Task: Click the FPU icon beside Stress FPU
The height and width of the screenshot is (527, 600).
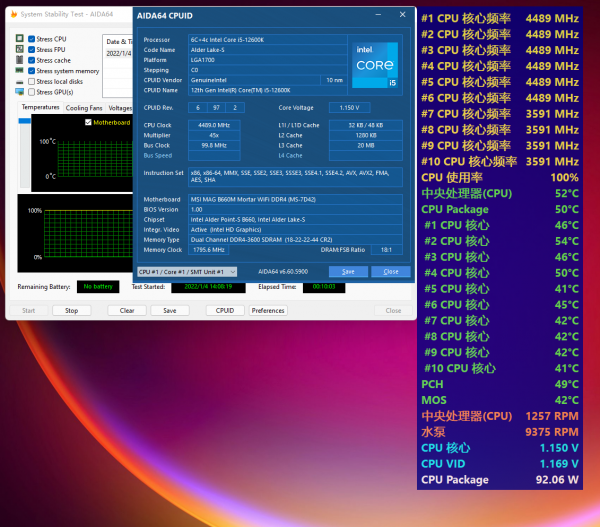Action: tap(20, 49)
